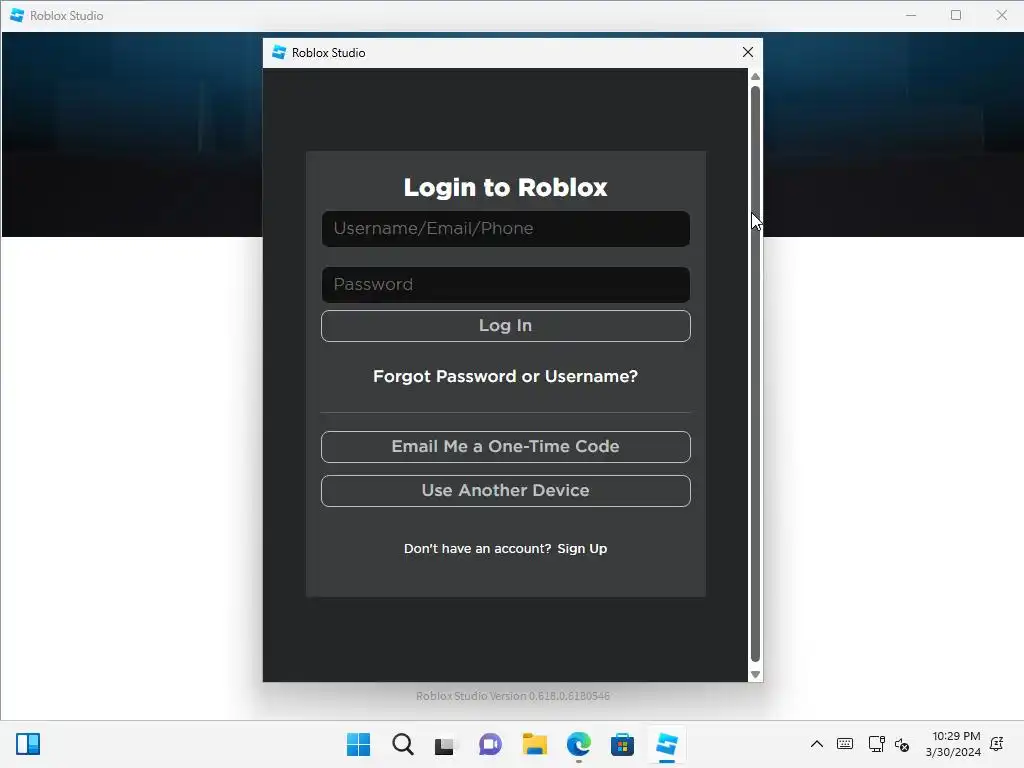Open Task View on the taskbar
Image resolution: width=1024 pixels, height=768 pixels.
pos(446,744)
